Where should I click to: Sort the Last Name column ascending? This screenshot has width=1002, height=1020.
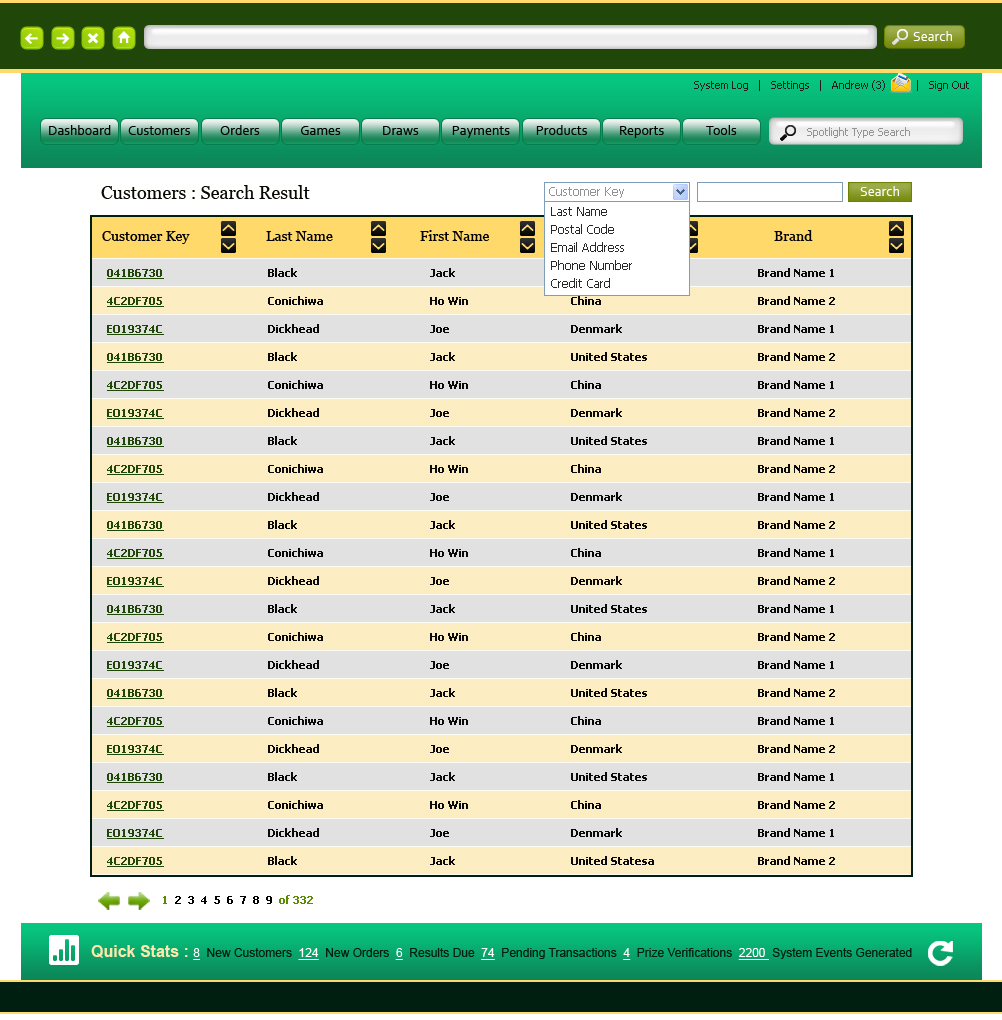click(378, 228)
